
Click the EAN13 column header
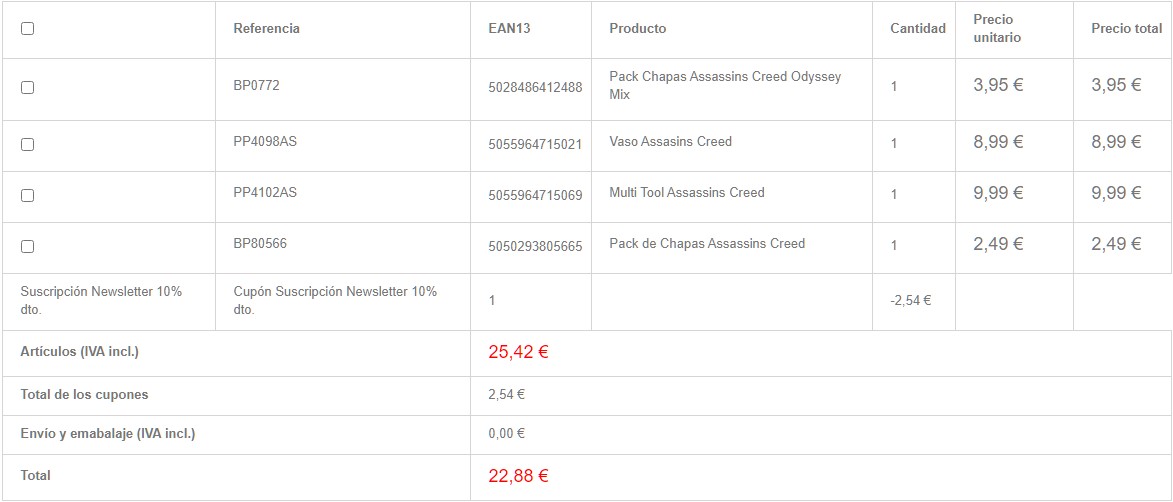point(509,29)
